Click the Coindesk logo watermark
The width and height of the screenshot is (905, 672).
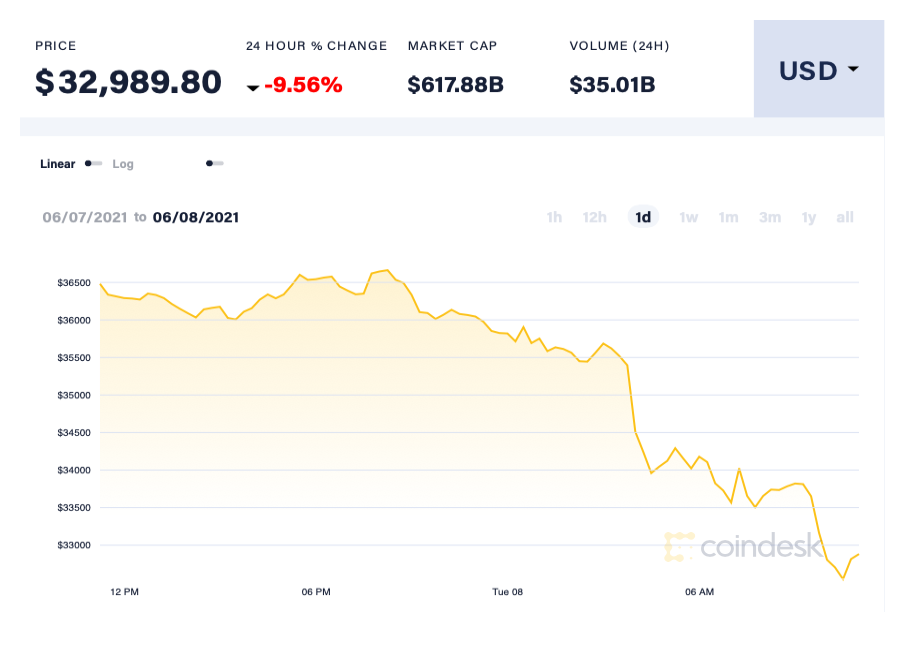pyautogui.click(x=745, y=547)
